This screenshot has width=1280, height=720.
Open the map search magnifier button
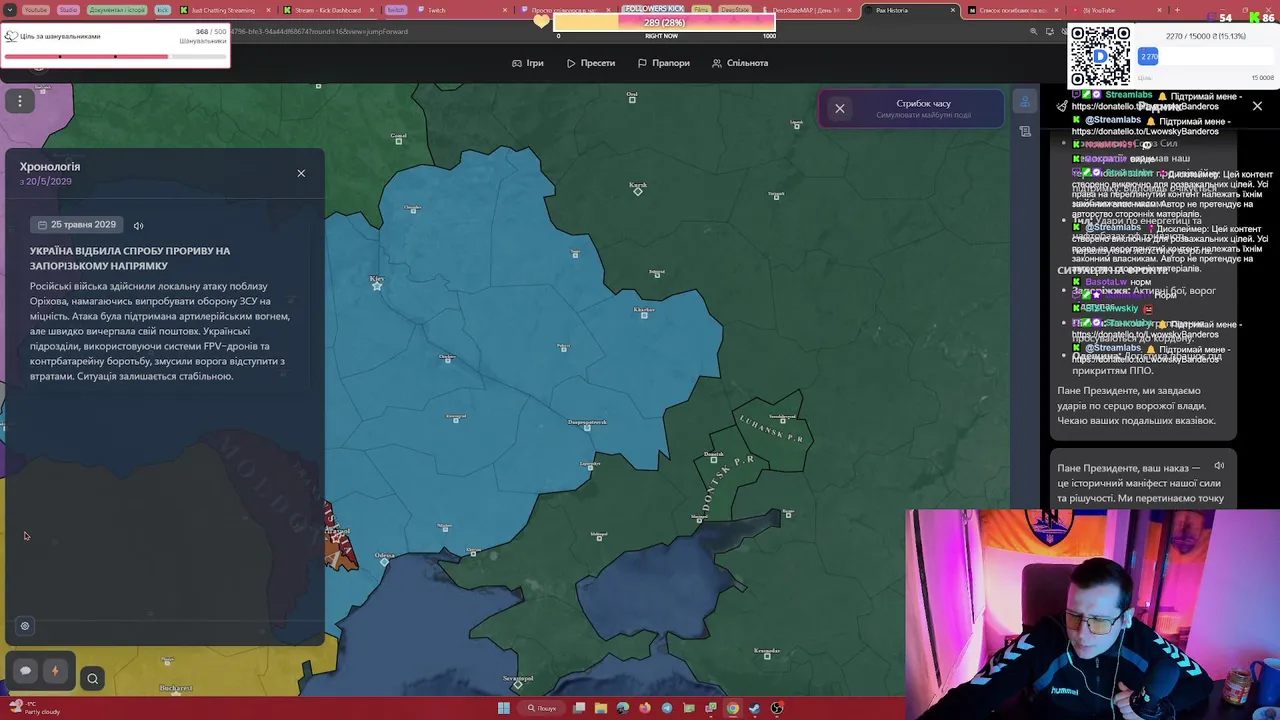pos(92,679)
